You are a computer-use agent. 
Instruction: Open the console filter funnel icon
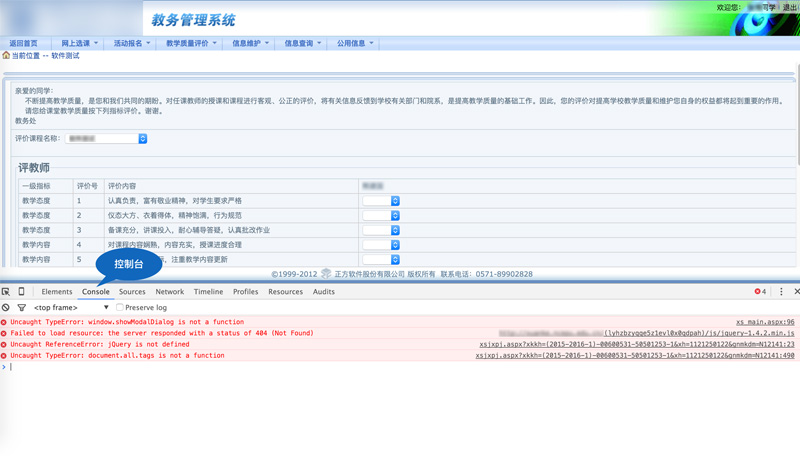click(x=21, y=308)
